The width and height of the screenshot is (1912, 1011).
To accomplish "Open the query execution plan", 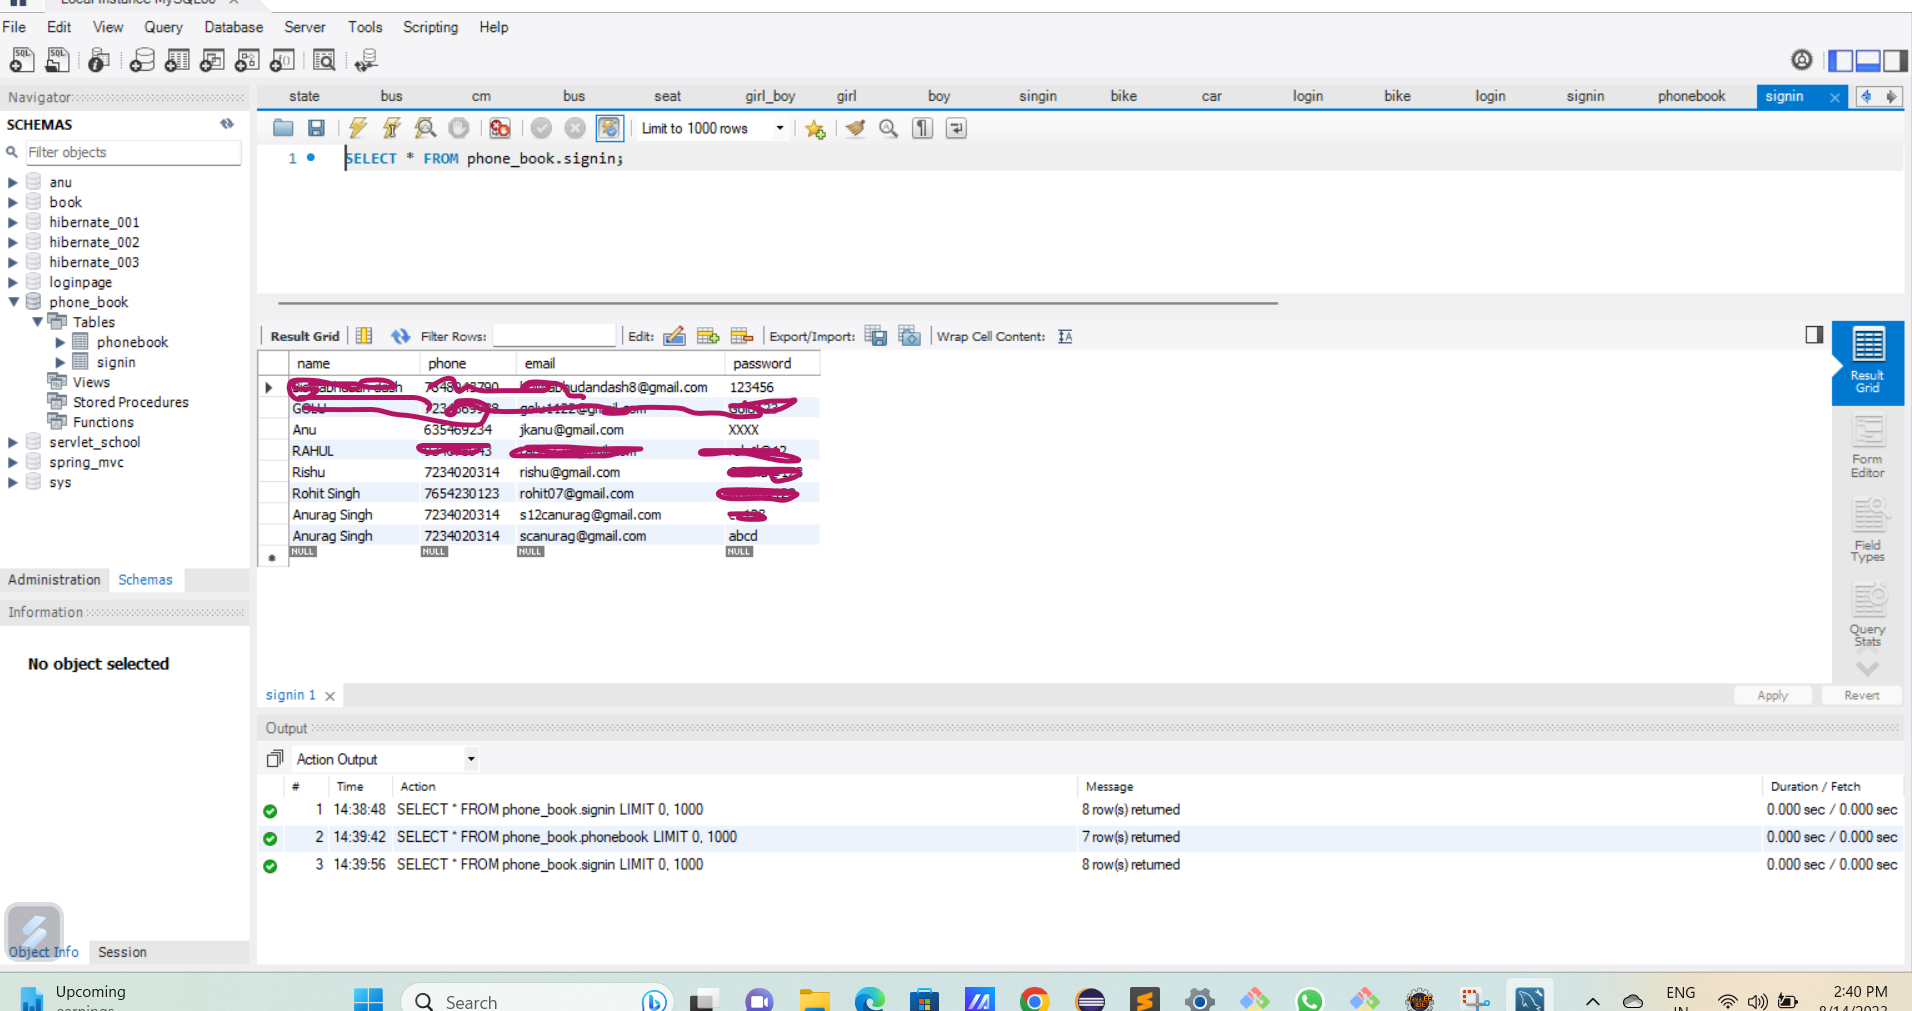I will coord(425,128).
